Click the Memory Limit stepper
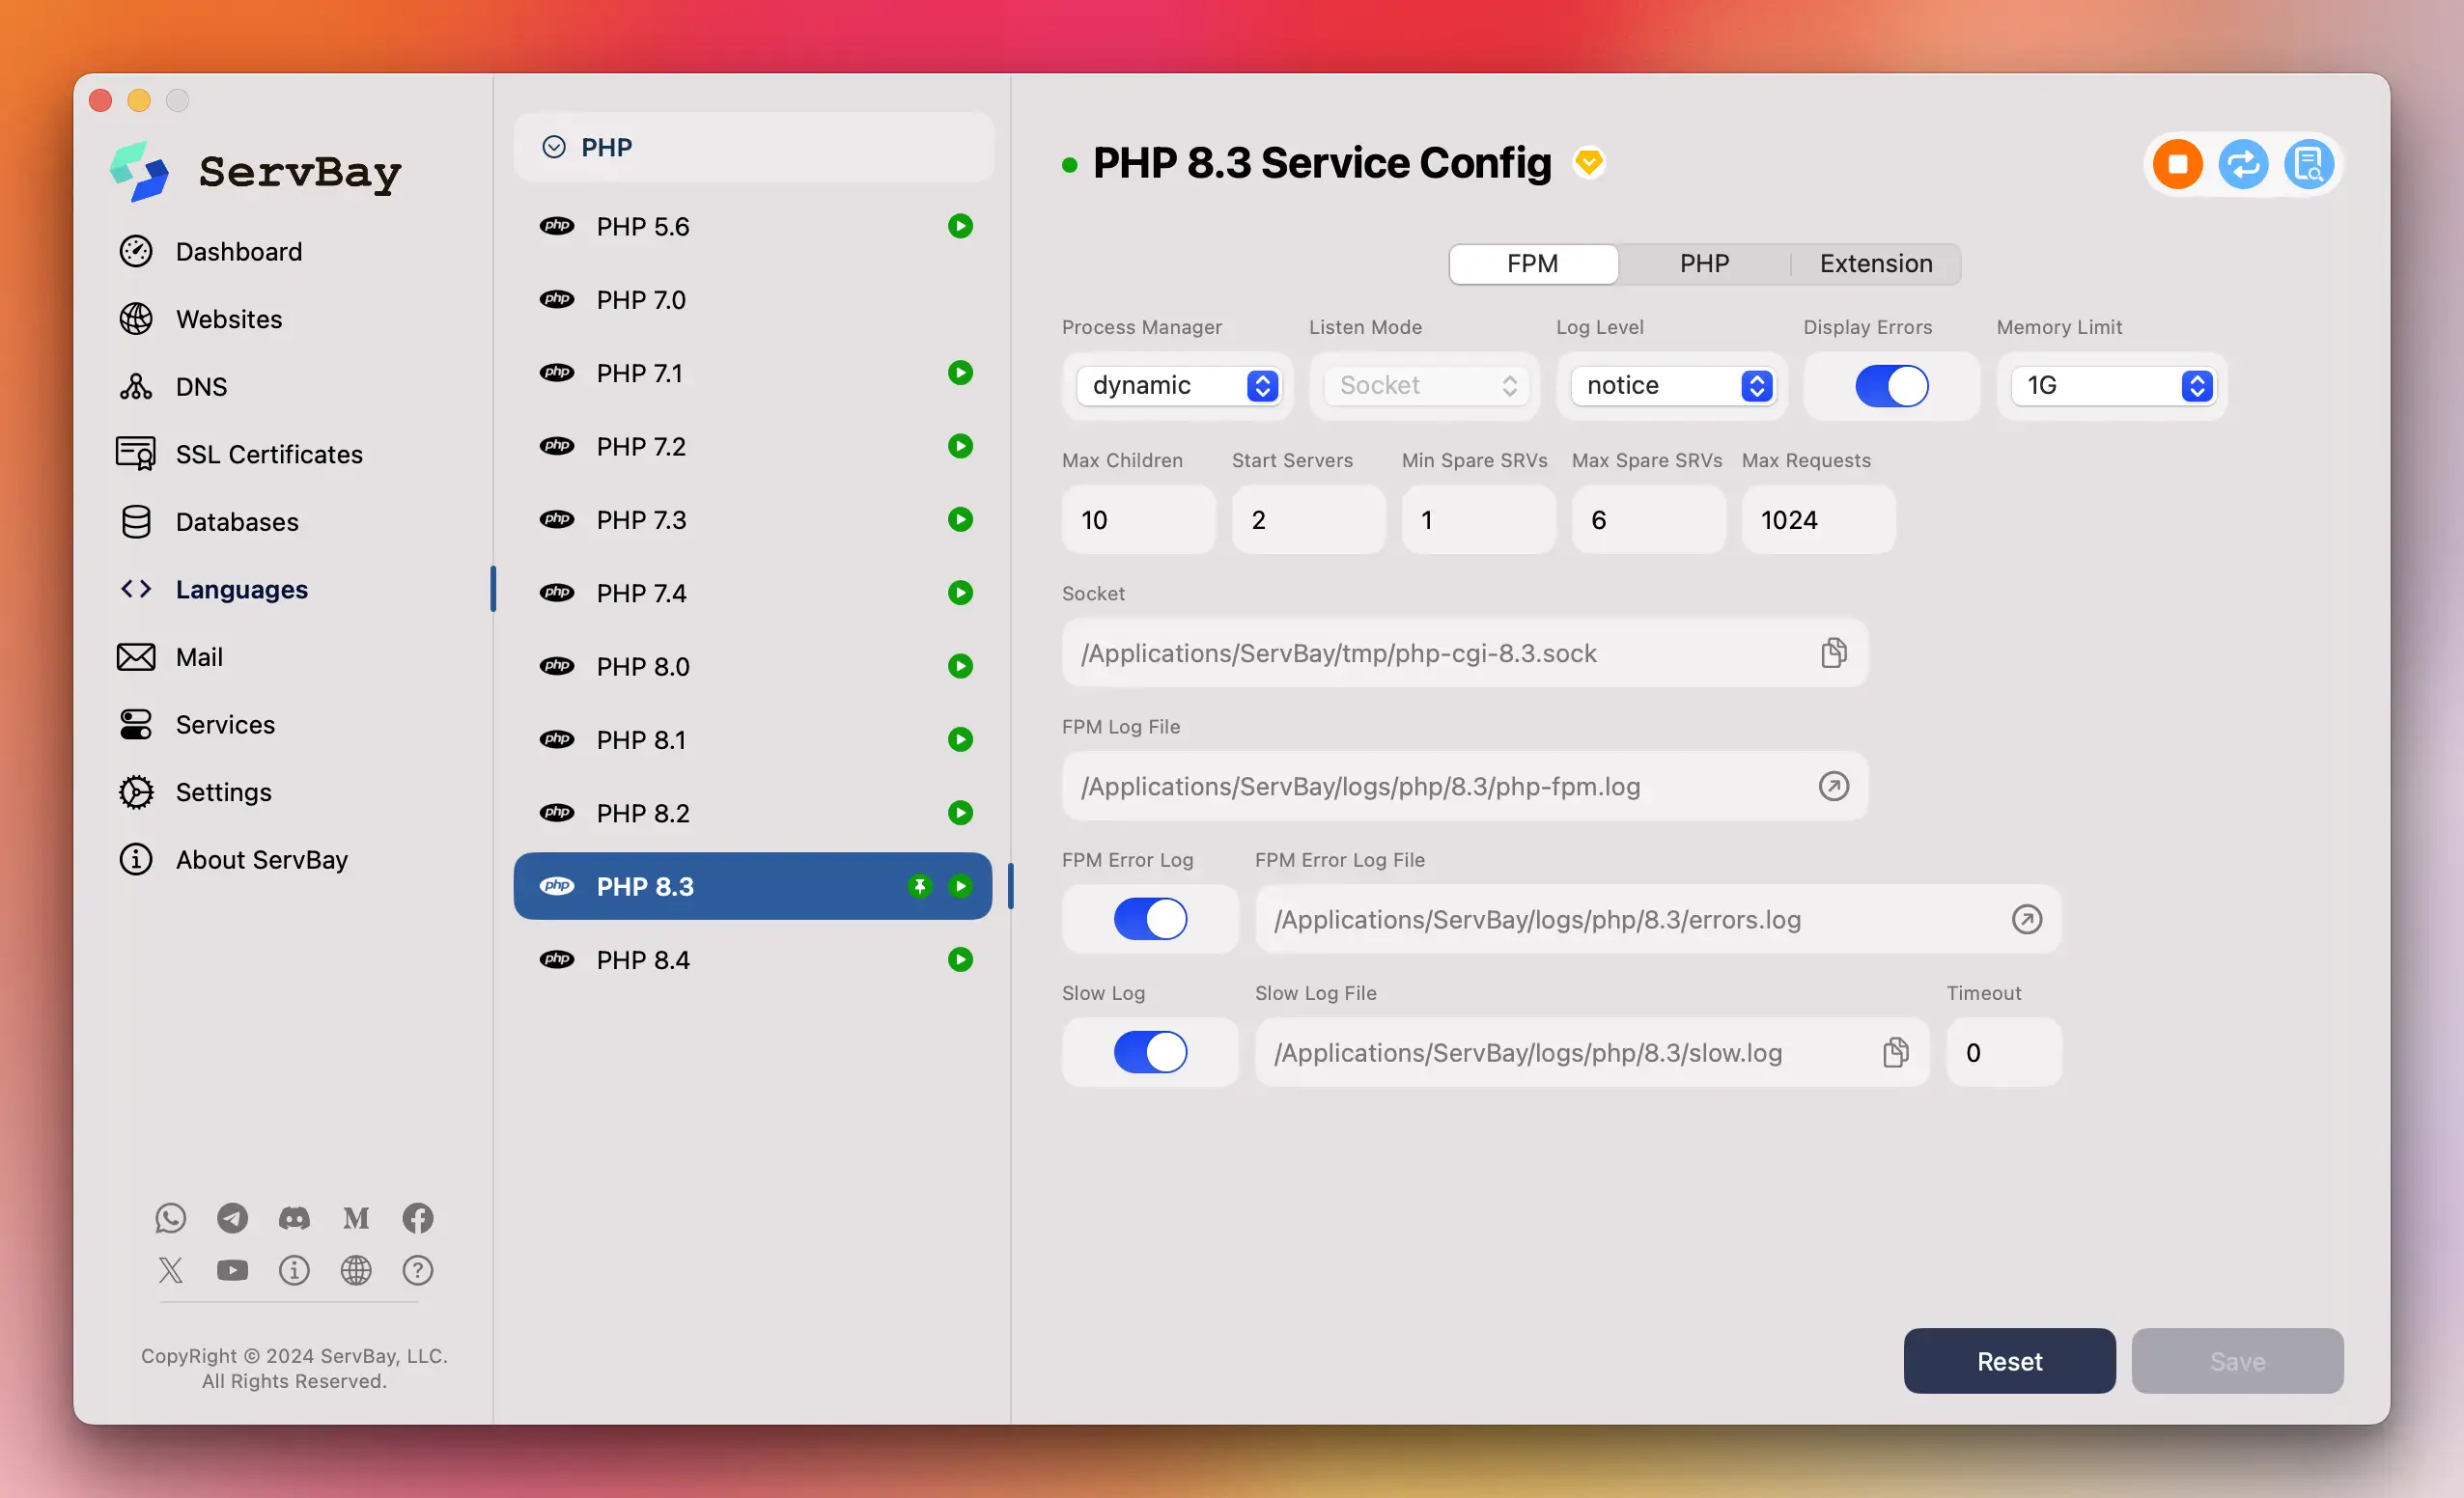 pos(2197,384)
